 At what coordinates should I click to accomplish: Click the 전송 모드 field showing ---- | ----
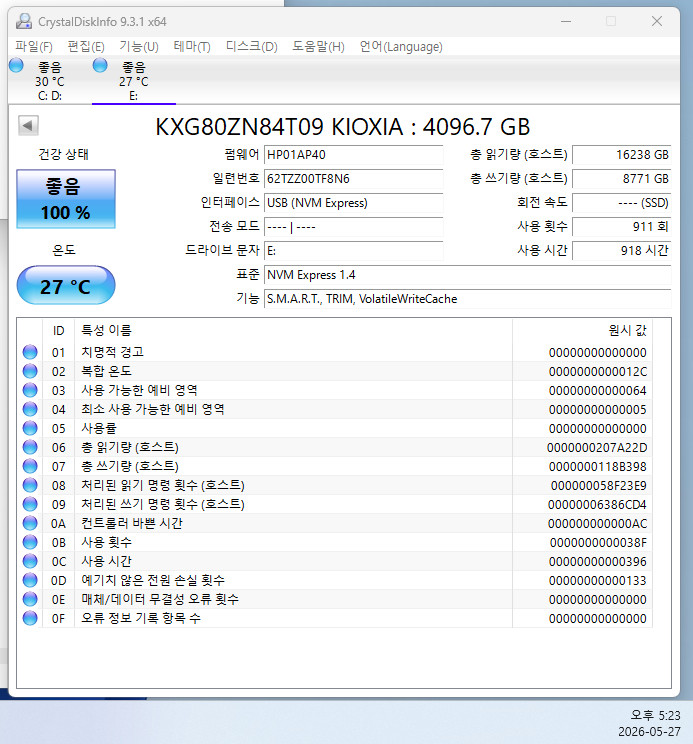pyautogui.click(x=354, y=227)
